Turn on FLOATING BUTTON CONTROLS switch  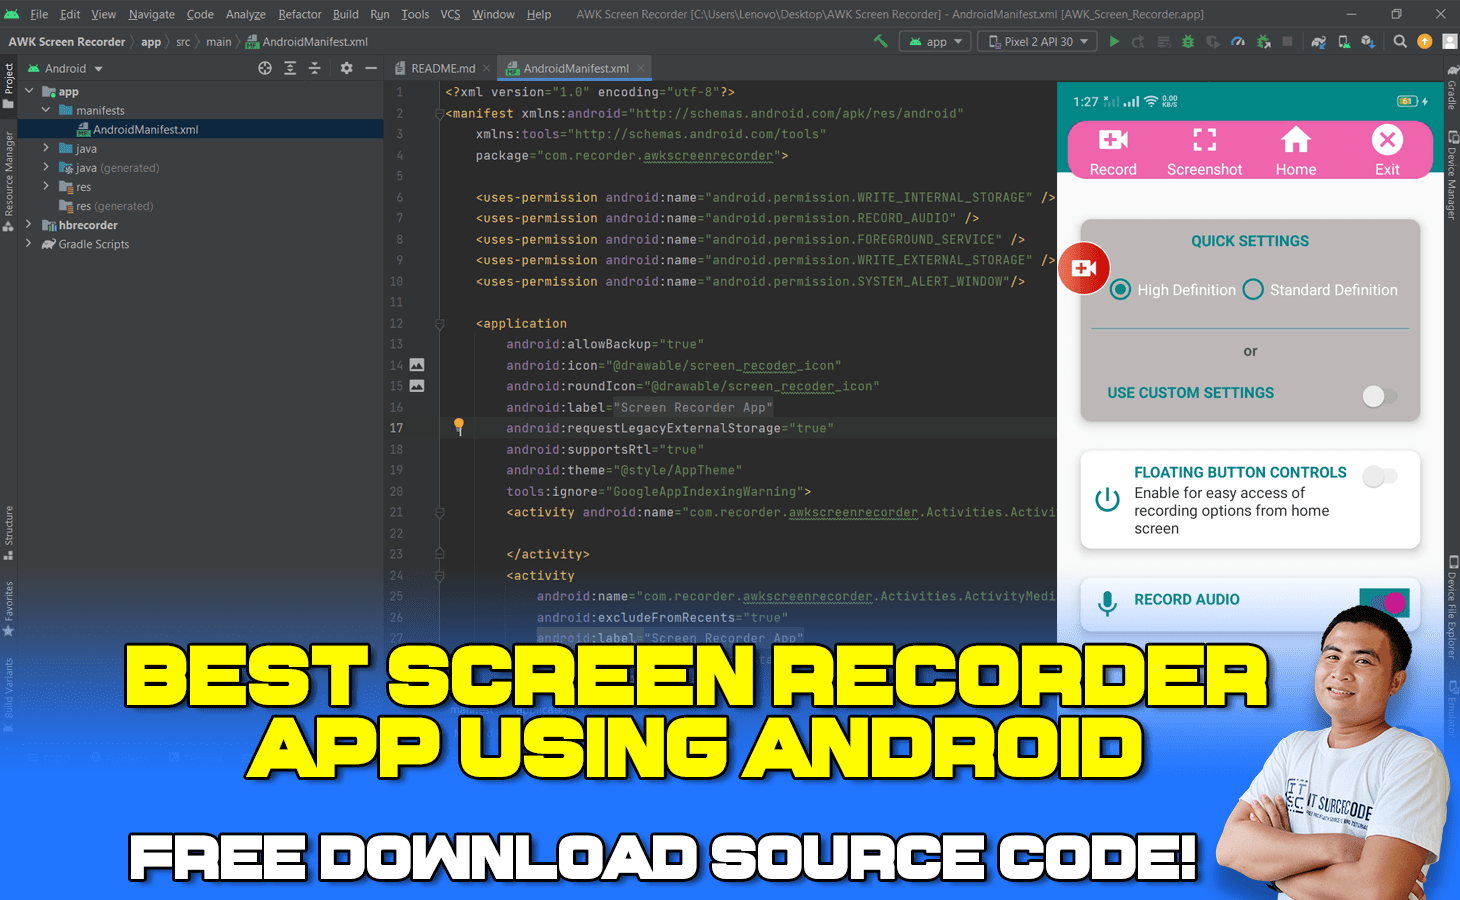[1380, 476]
